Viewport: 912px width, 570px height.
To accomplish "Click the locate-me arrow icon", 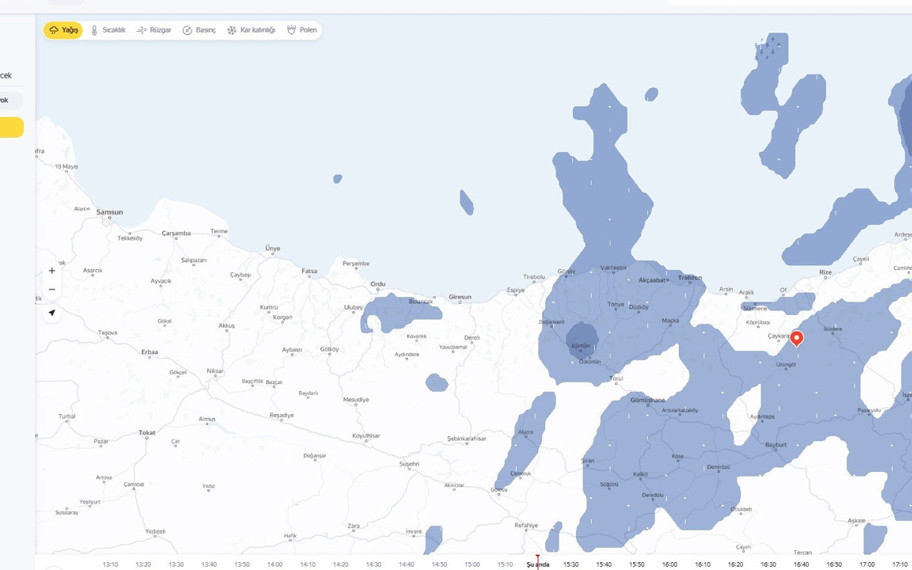I will point(52,313).
